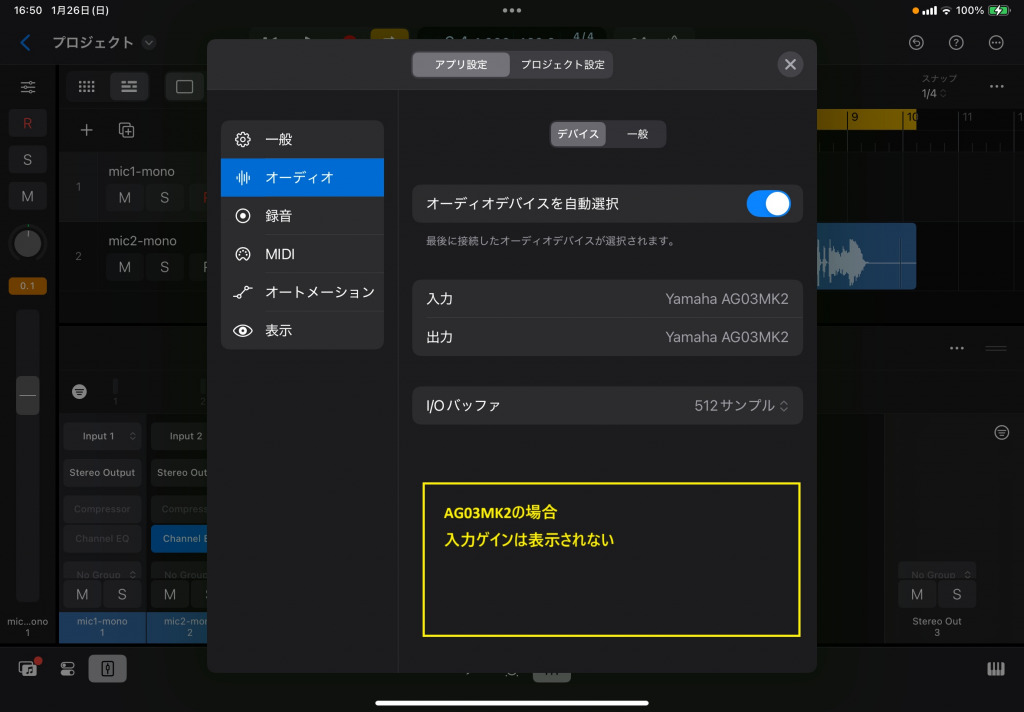Open the I/O バッファ 512 サンプル dropdown
Viewport: 1024px width, 712px height.
click(741, 406)
